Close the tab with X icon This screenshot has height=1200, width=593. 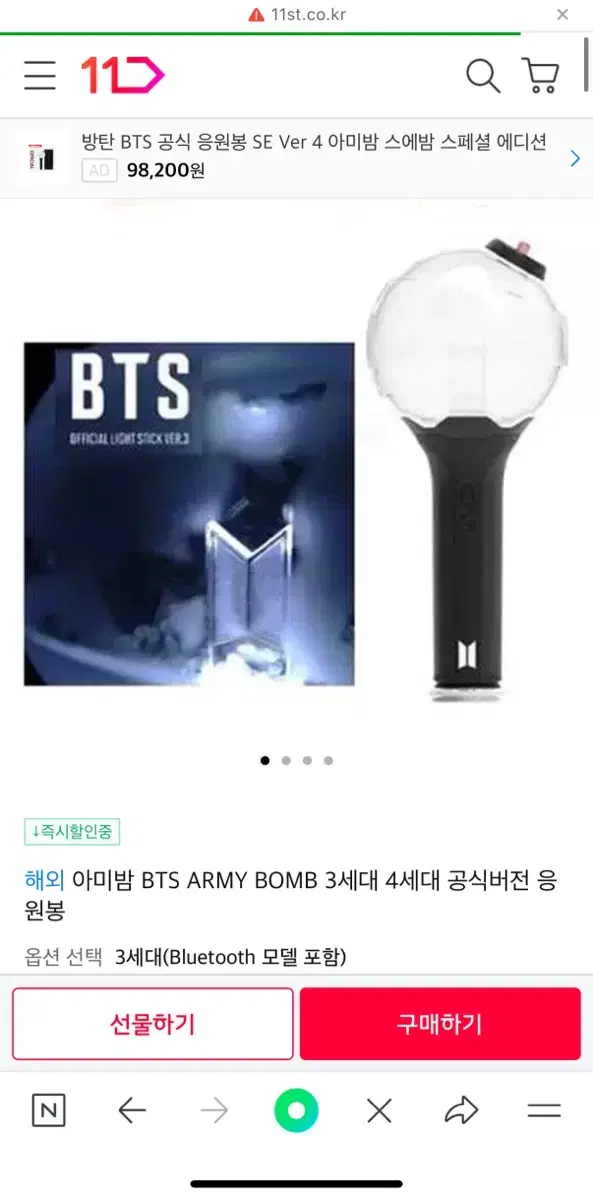(x=379, y=1110)
